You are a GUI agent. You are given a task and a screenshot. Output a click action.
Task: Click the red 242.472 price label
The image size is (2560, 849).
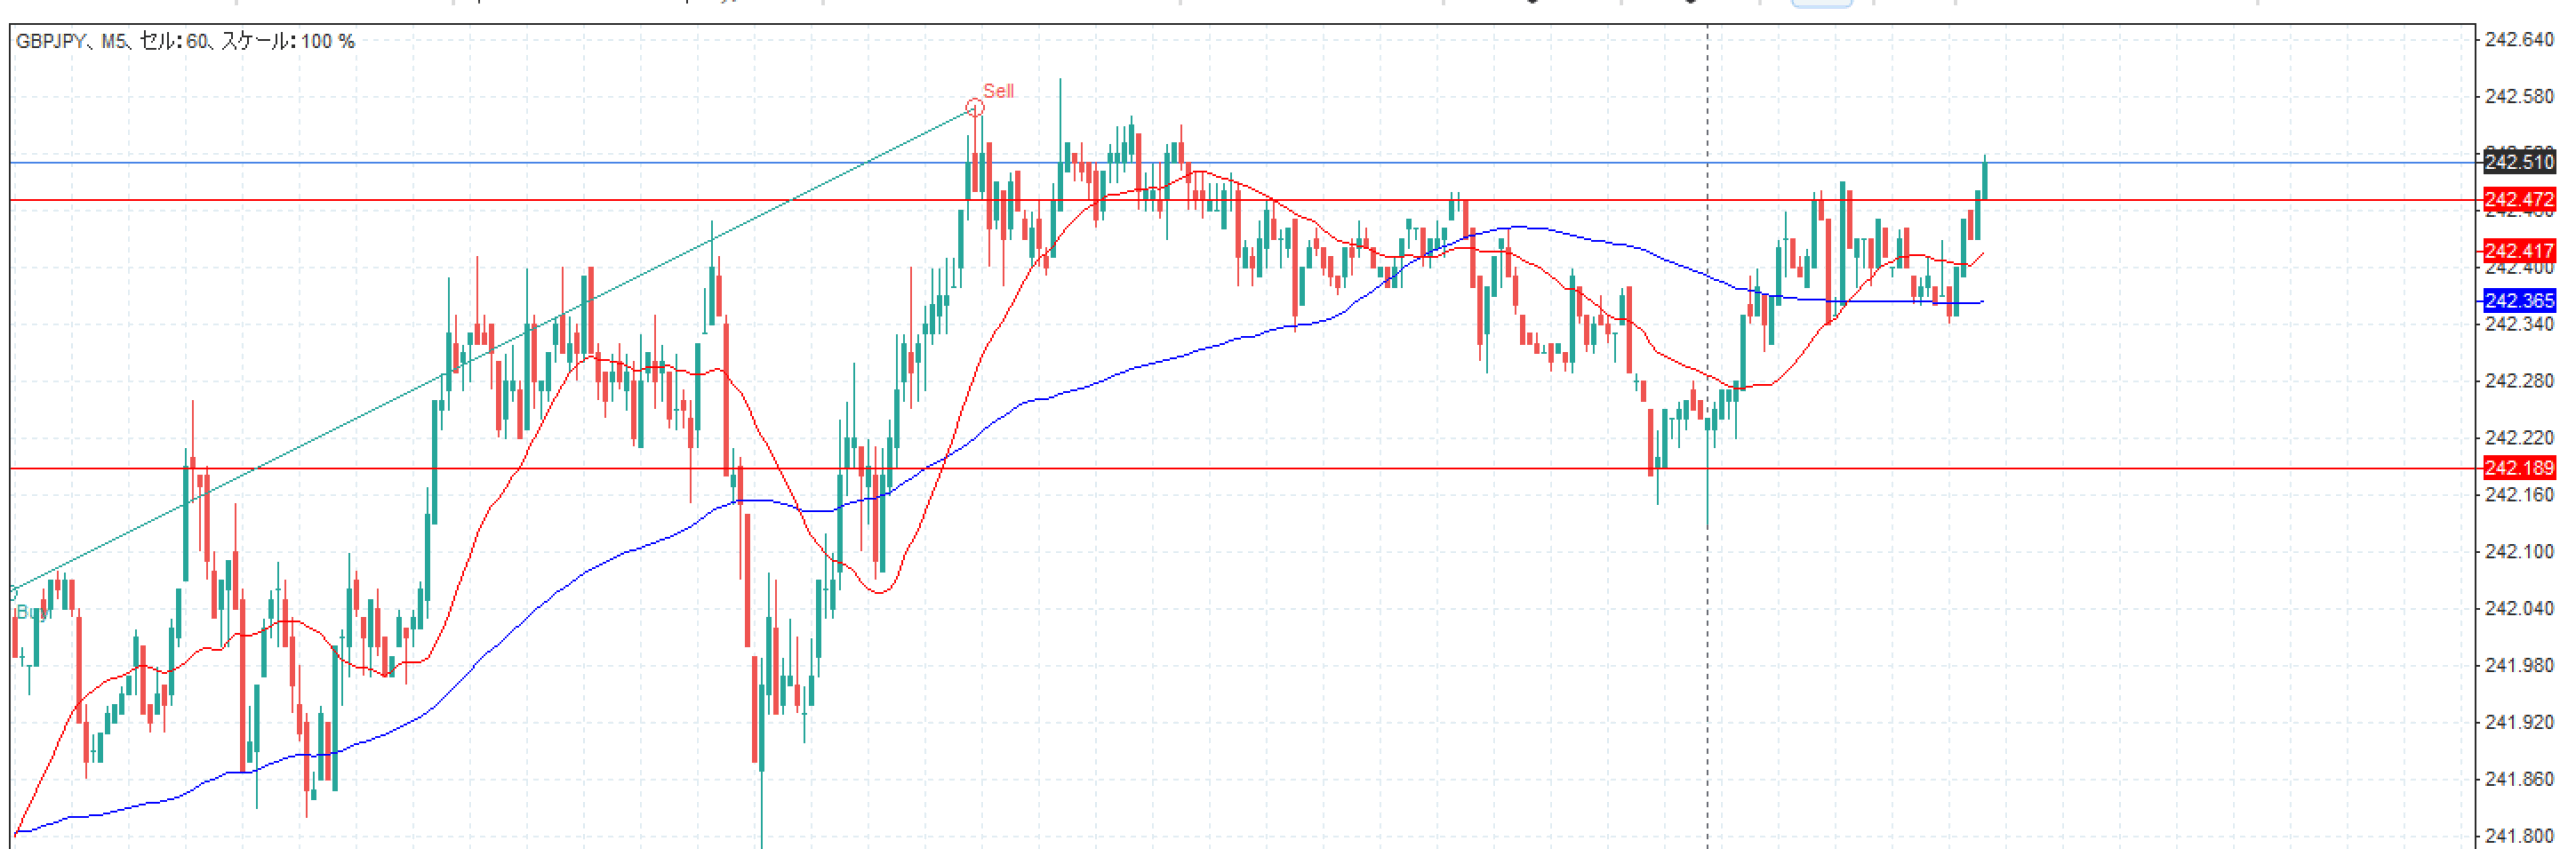2518,200
